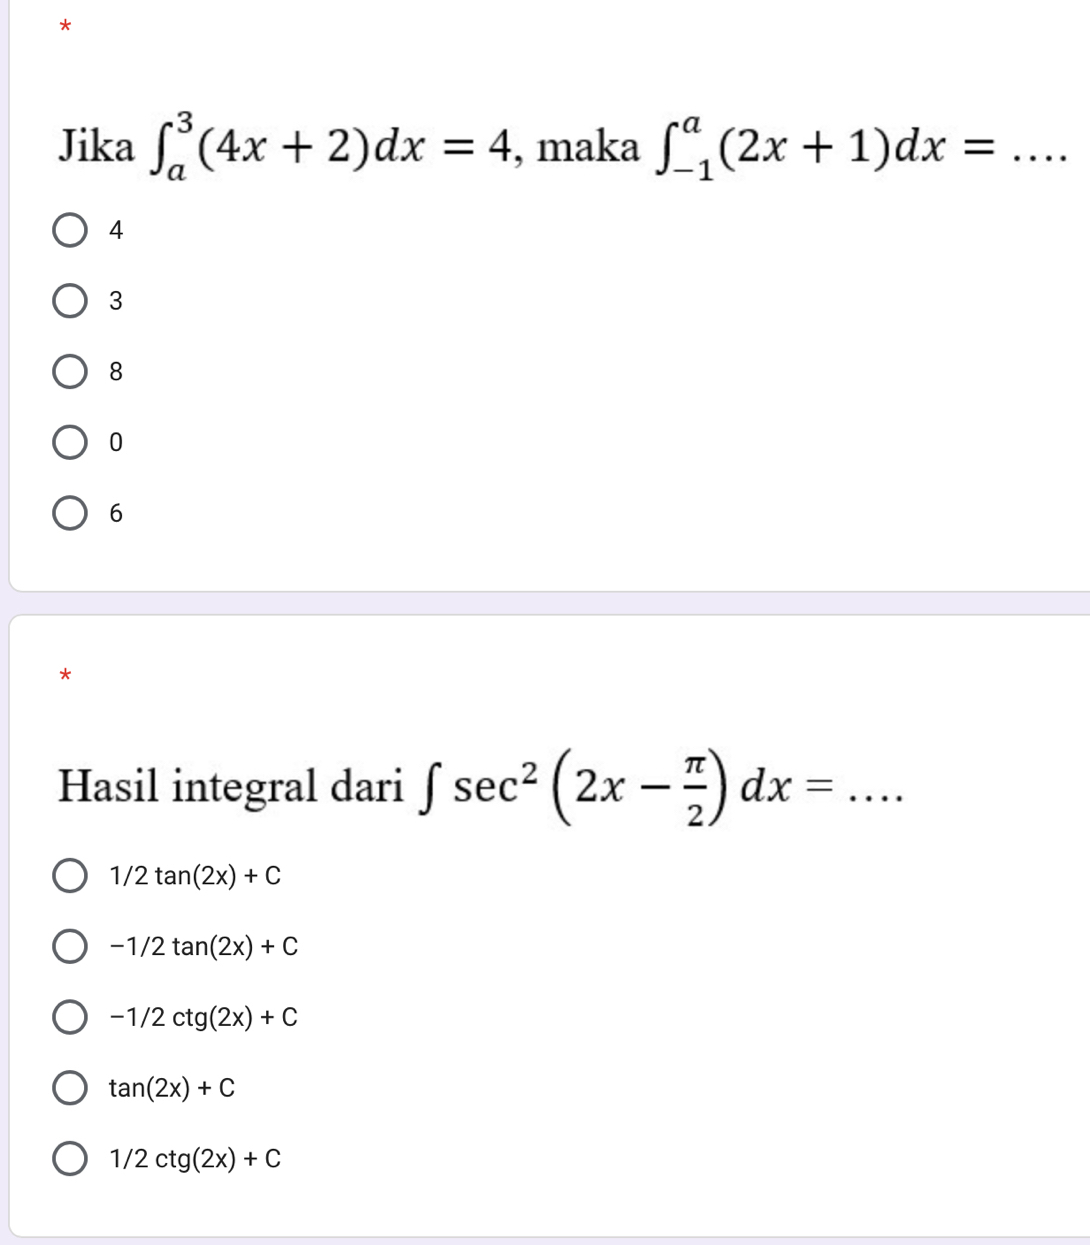Choose the 1/2 ctg(2x) + C option

69,1159
